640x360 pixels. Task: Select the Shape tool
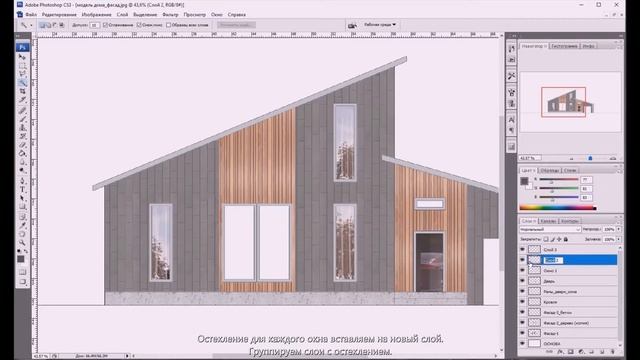click(x=22, y=207)
